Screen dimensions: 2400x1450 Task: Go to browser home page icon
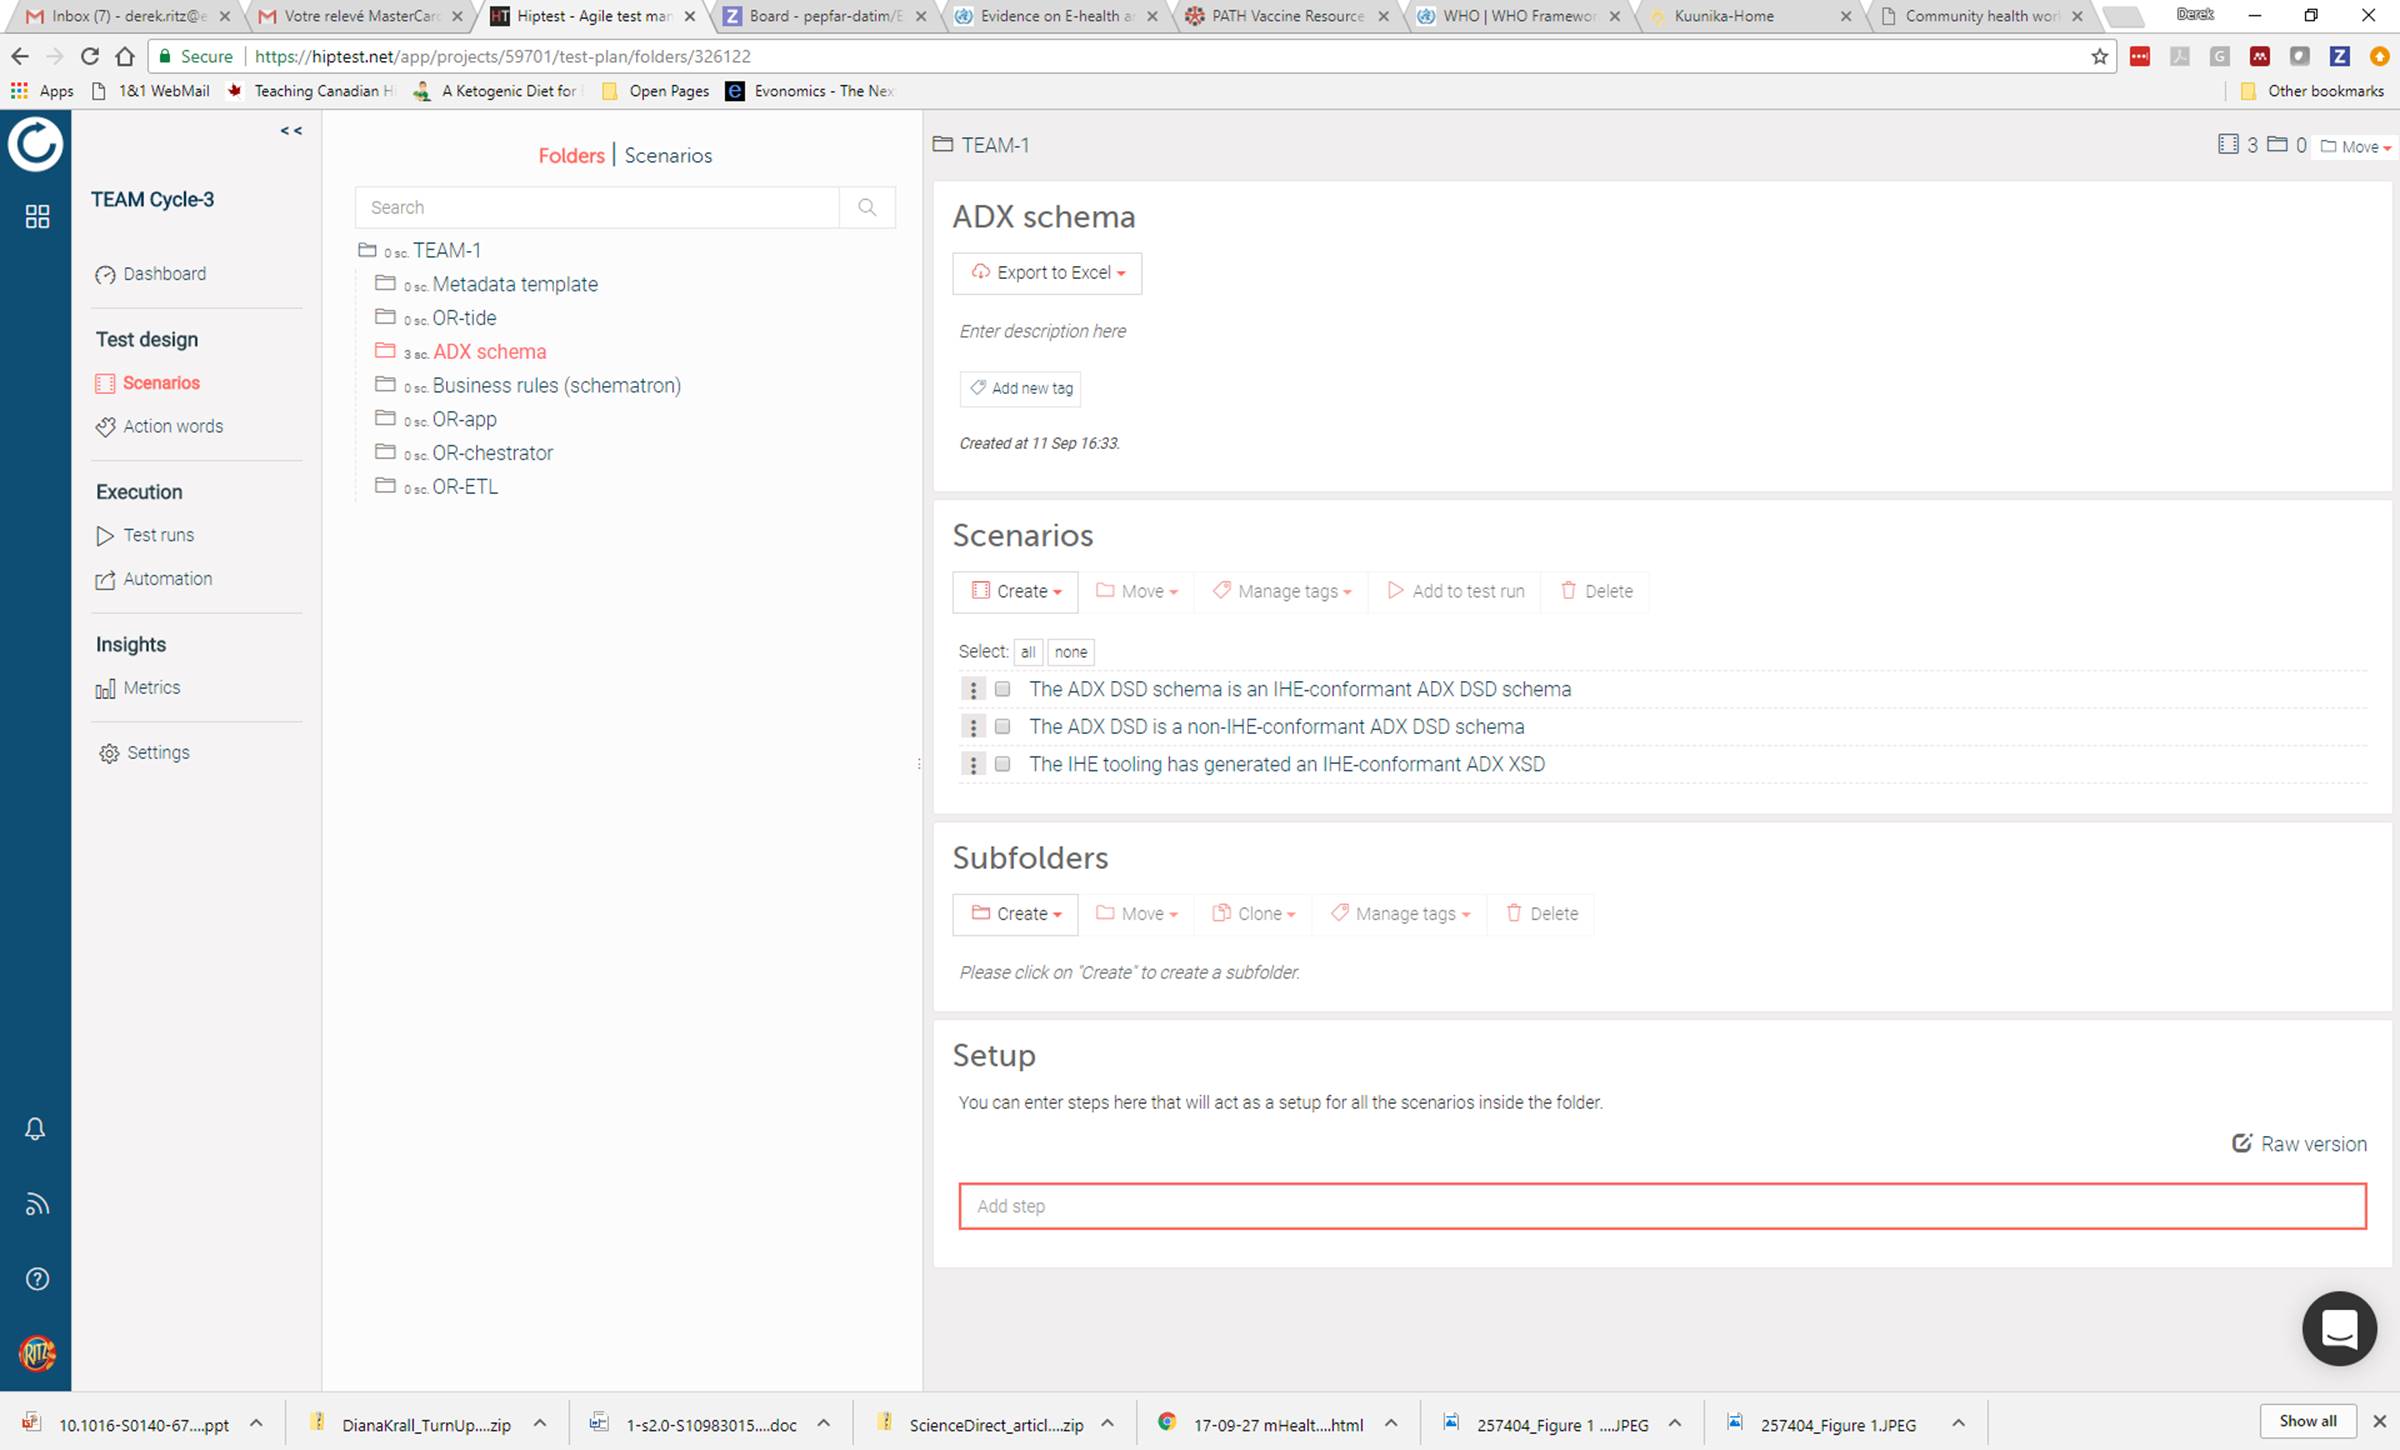coord(124,56)
